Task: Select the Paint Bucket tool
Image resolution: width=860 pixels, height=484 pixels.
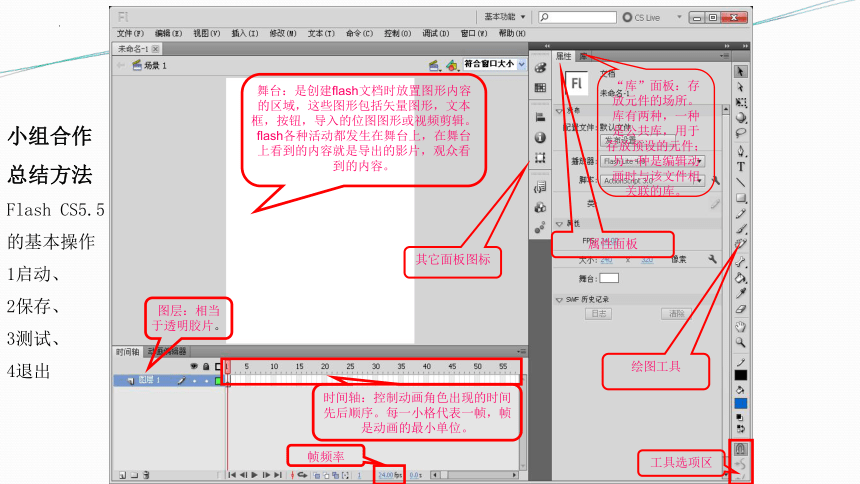Action: (x=740, y=277)
